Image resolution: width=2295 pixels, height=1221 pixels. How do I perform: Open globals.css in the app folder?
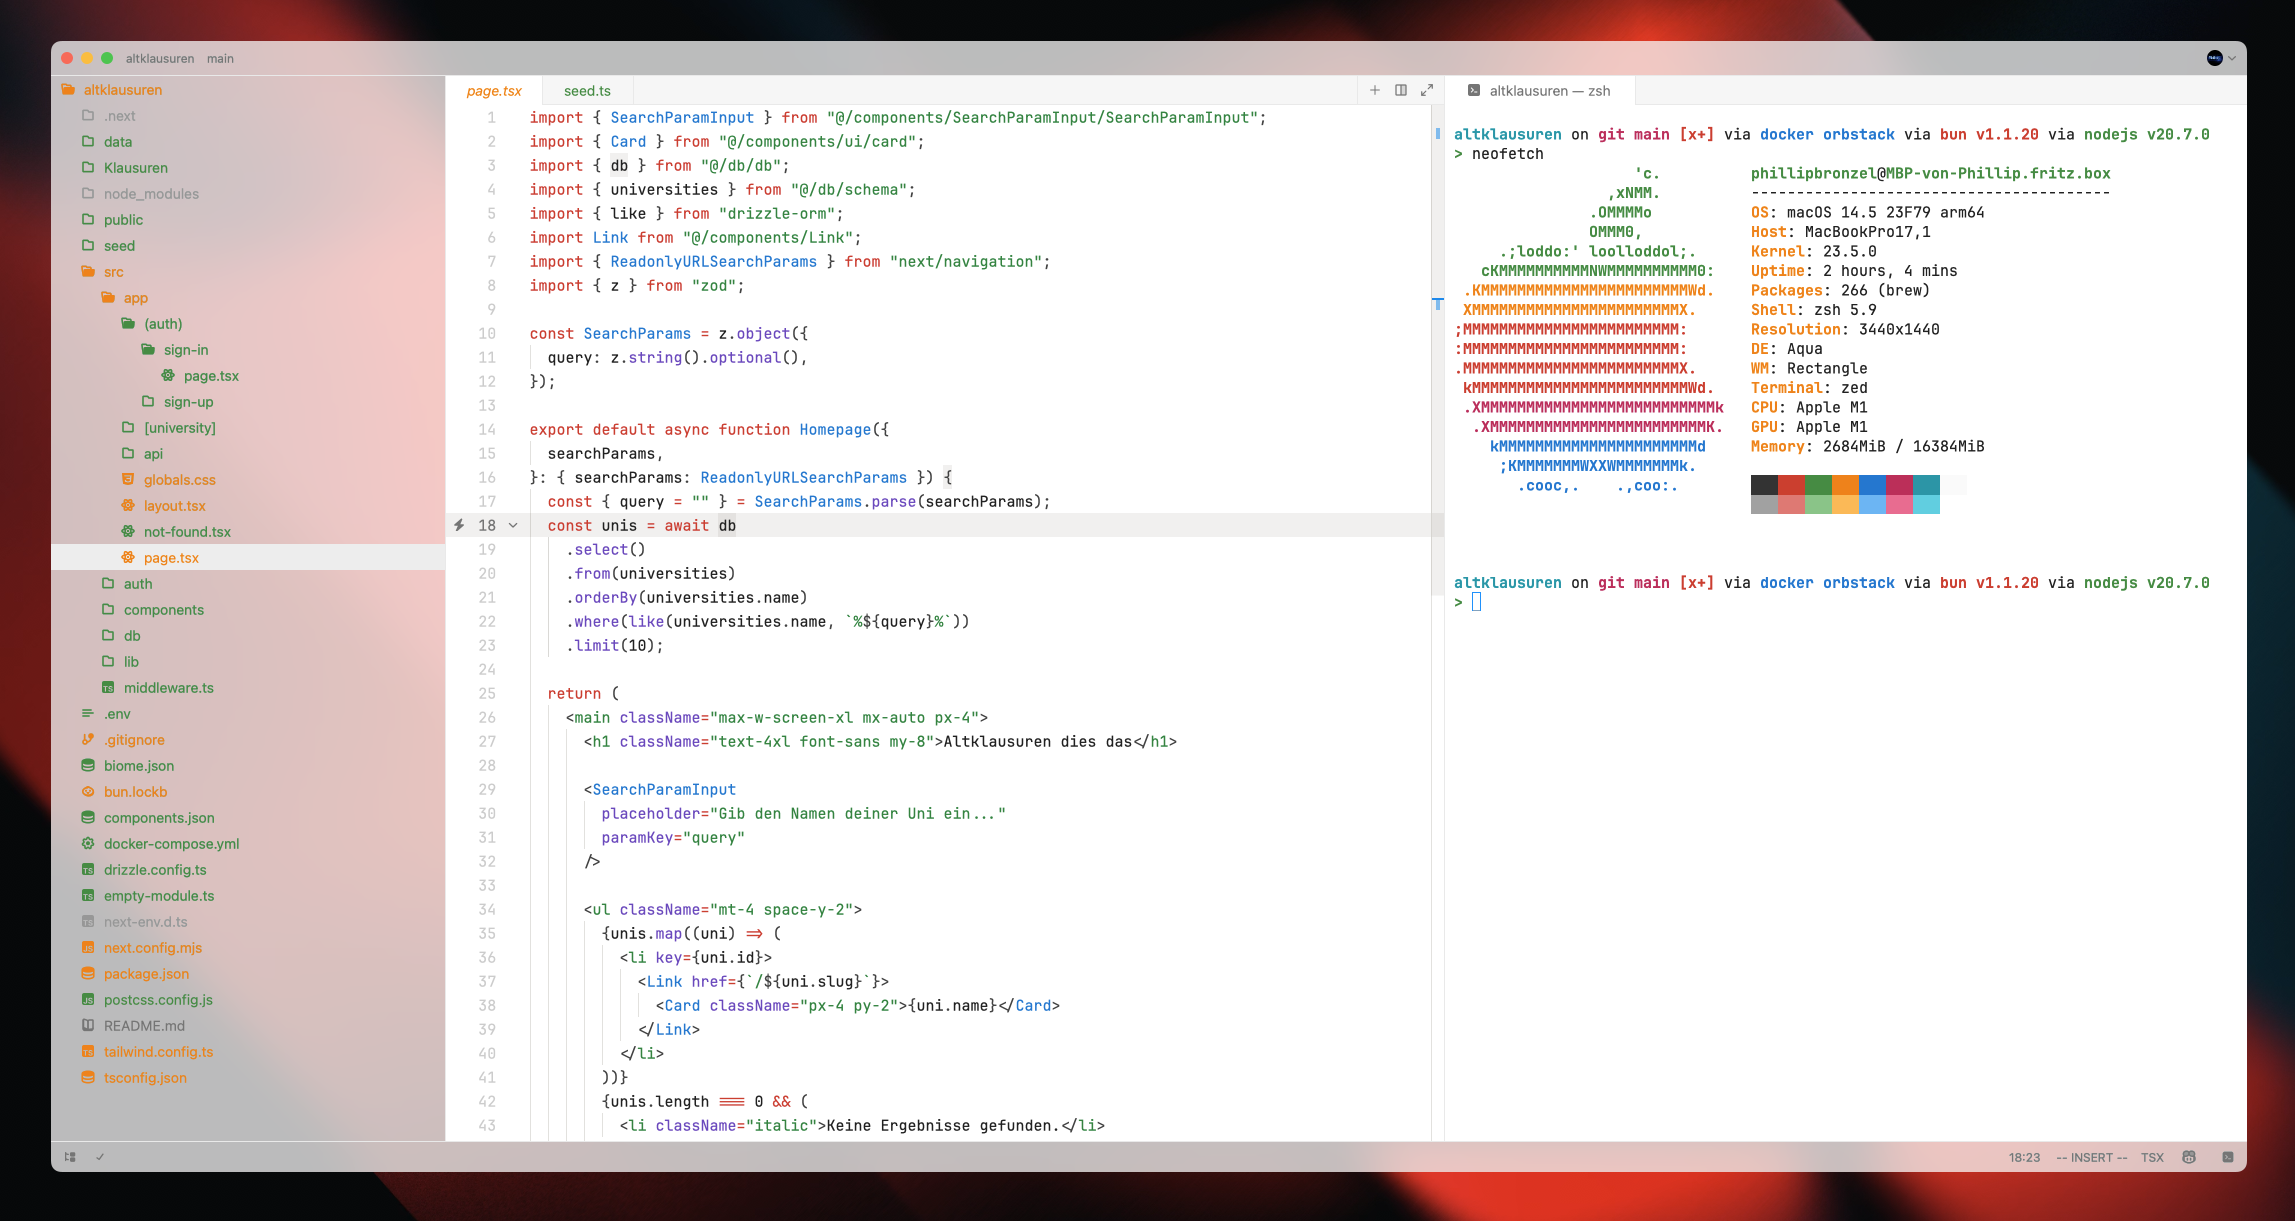[x=248, y=480]
